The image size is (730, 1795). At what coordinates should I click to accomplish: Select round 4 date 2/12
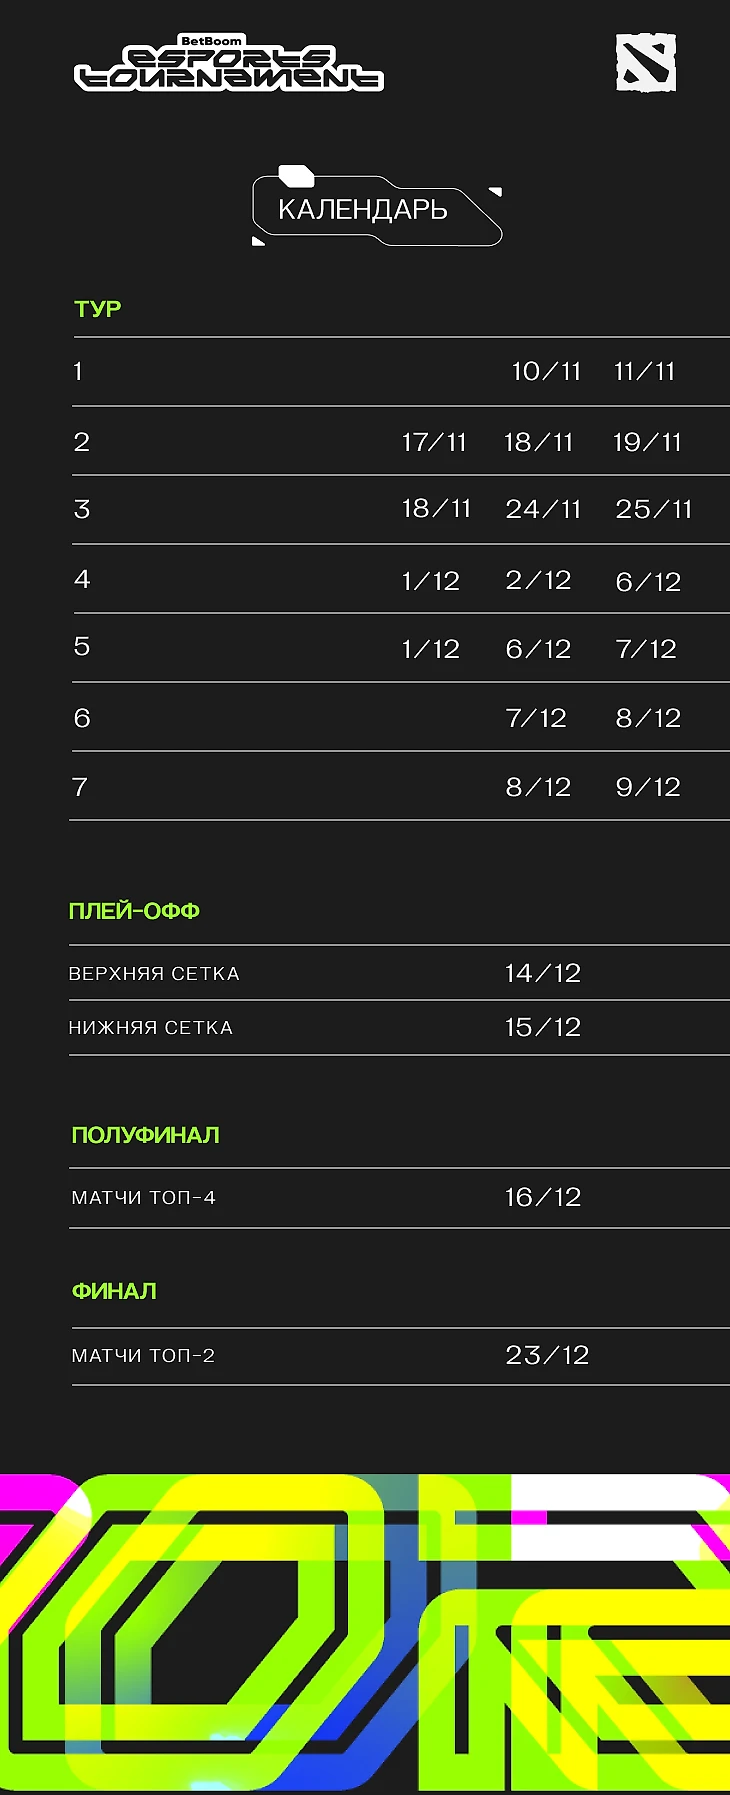pos(538,581)
